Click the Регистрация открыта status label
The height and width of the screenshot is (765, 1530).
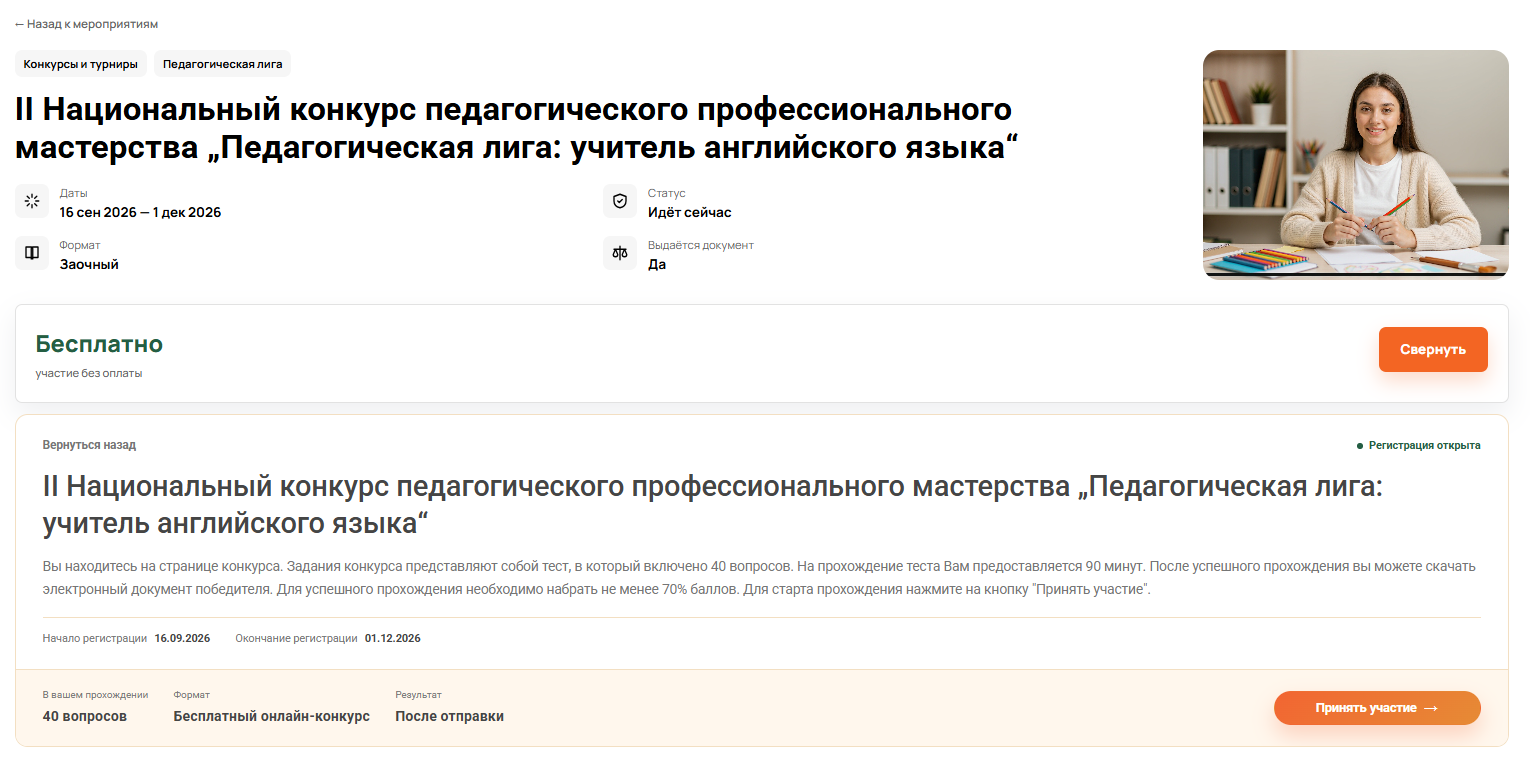point(1424,446)
